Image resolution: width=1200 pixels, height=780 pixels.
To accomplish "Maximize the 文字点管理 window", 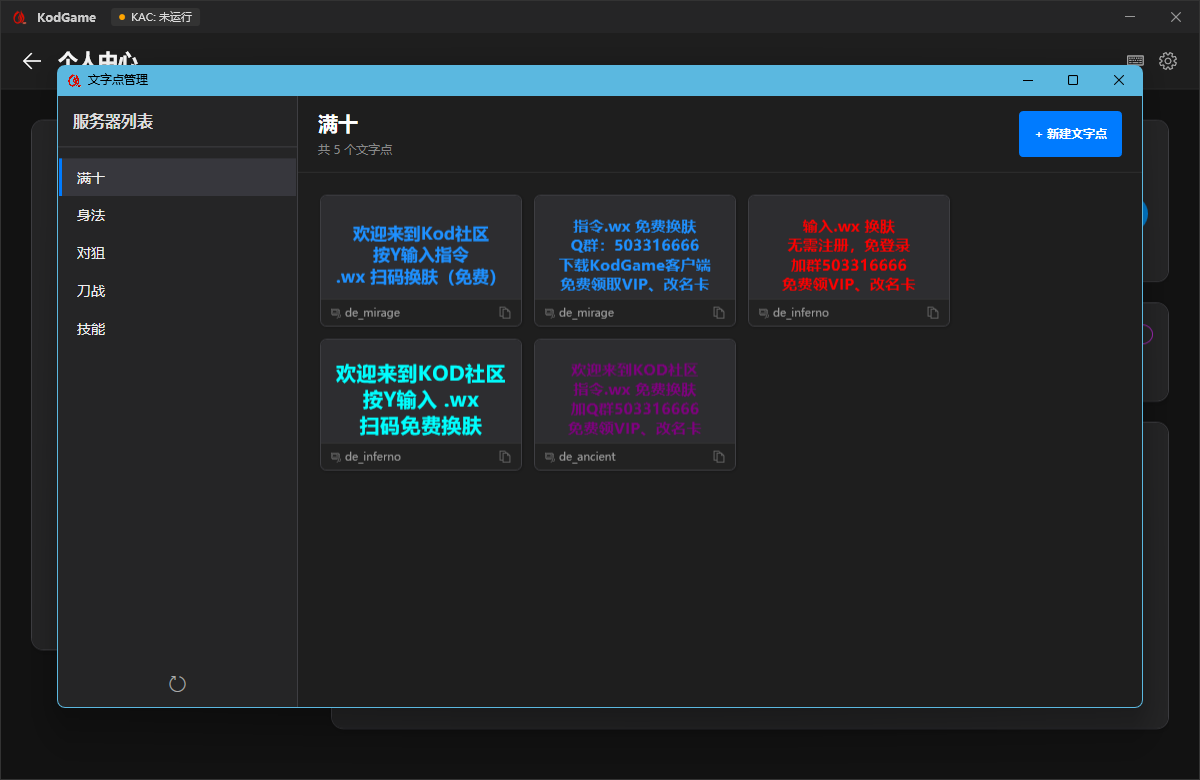I will 1073,80.
